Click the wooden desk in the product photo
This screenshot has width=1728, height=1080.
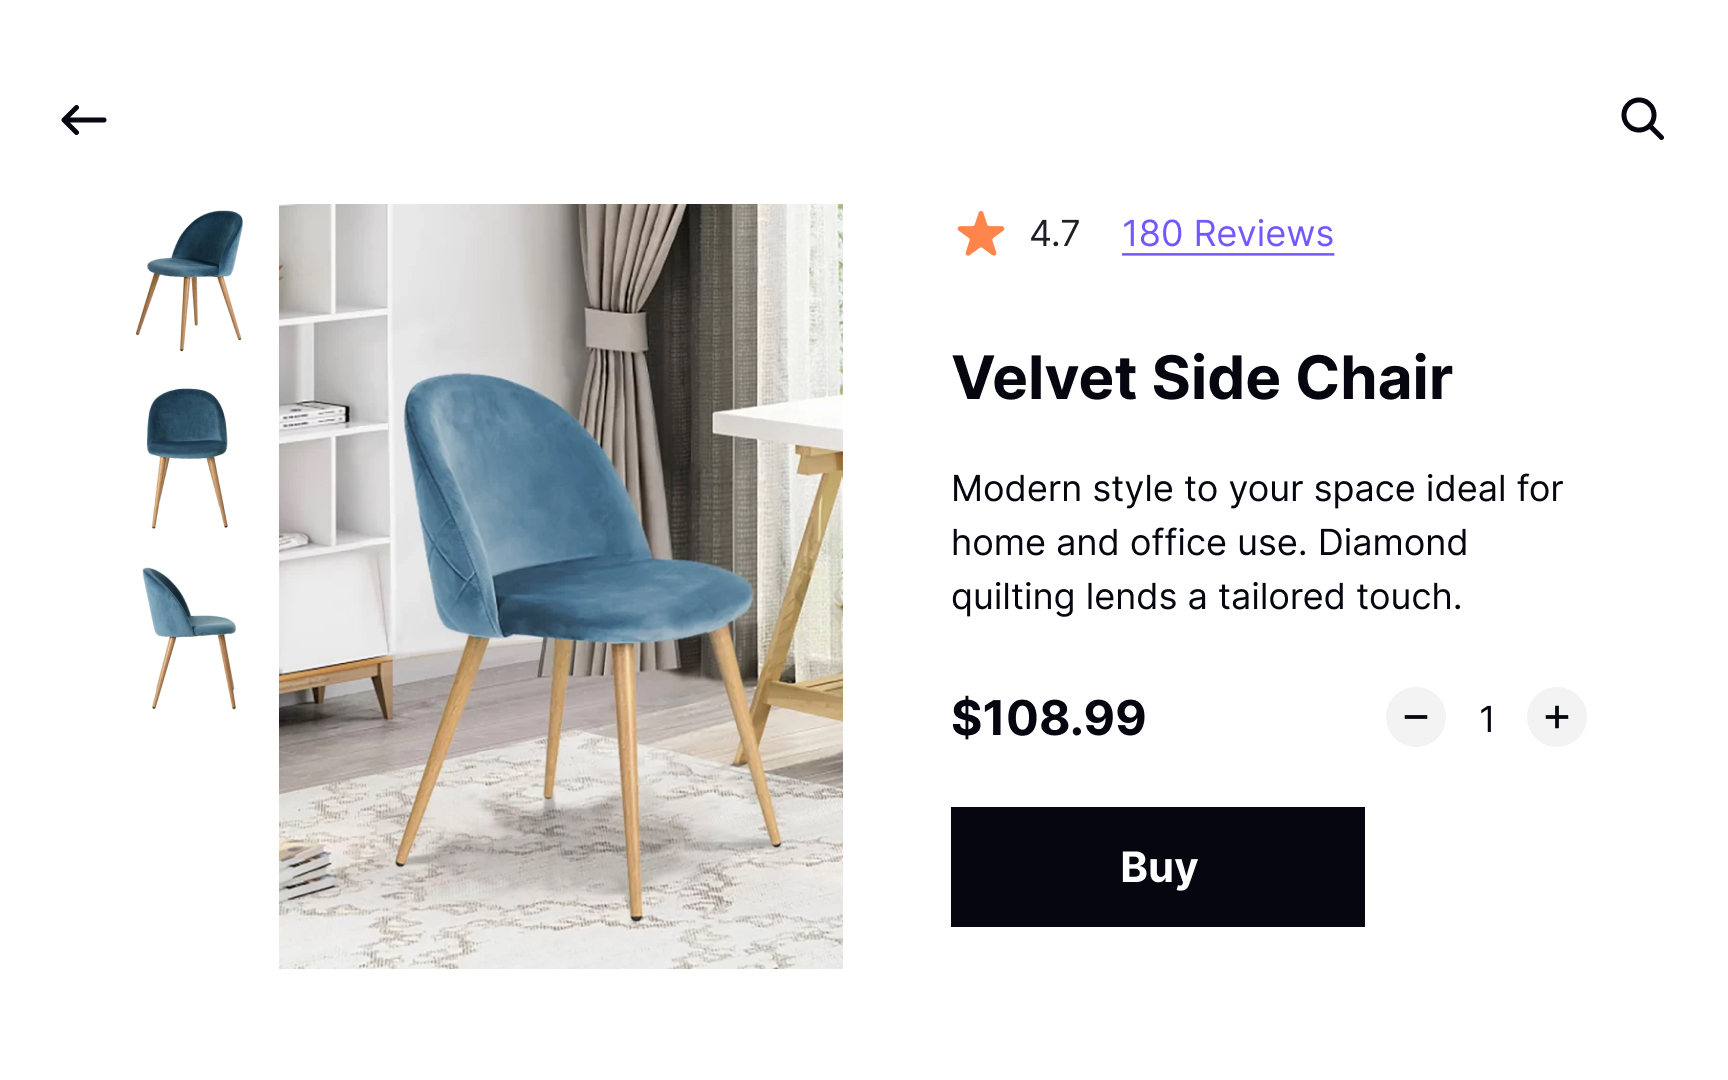coord(790,560)
